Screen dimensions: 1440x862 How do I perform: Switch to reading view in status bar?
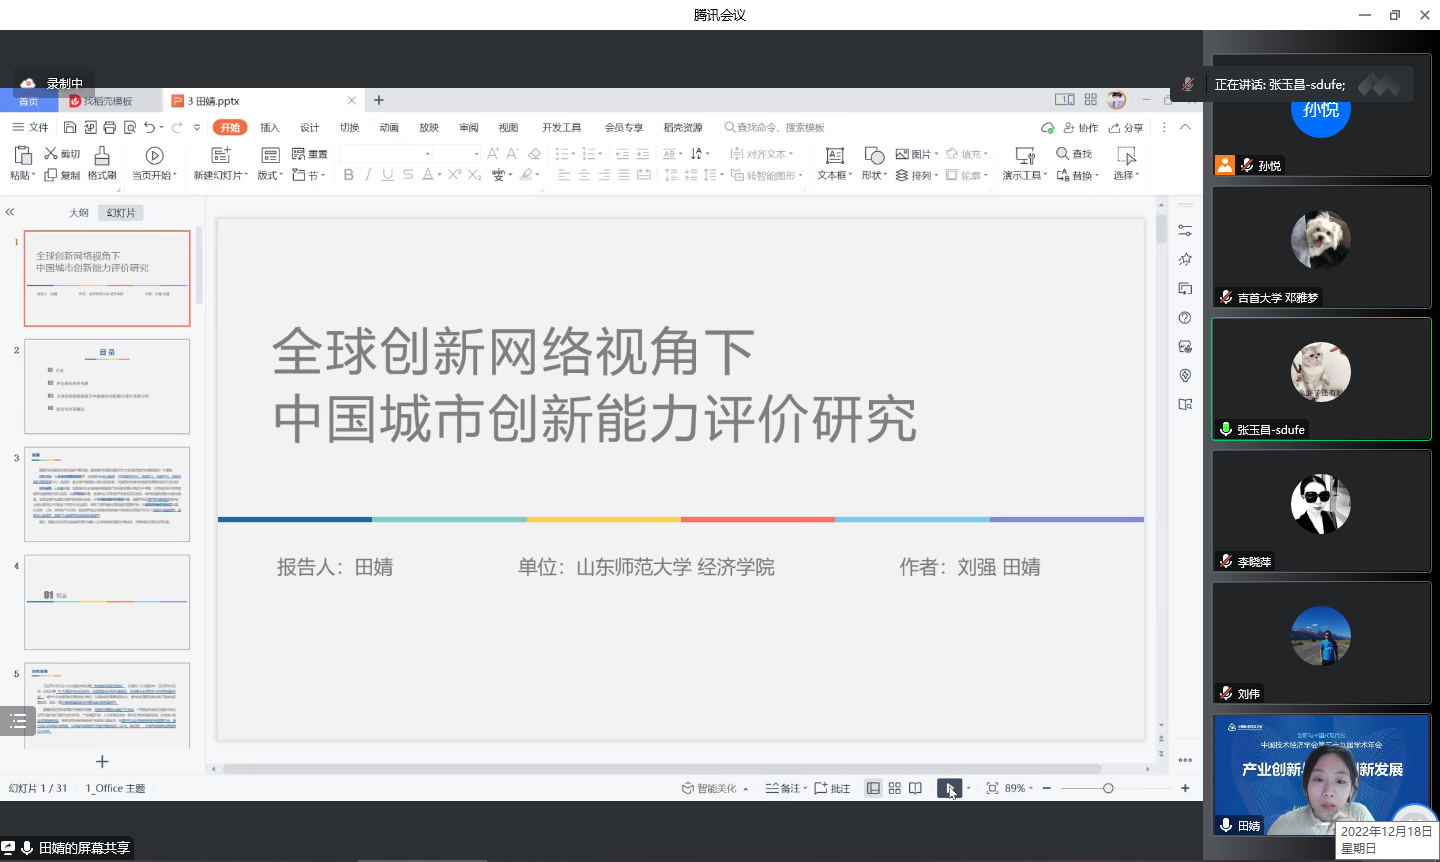point(915,788)
